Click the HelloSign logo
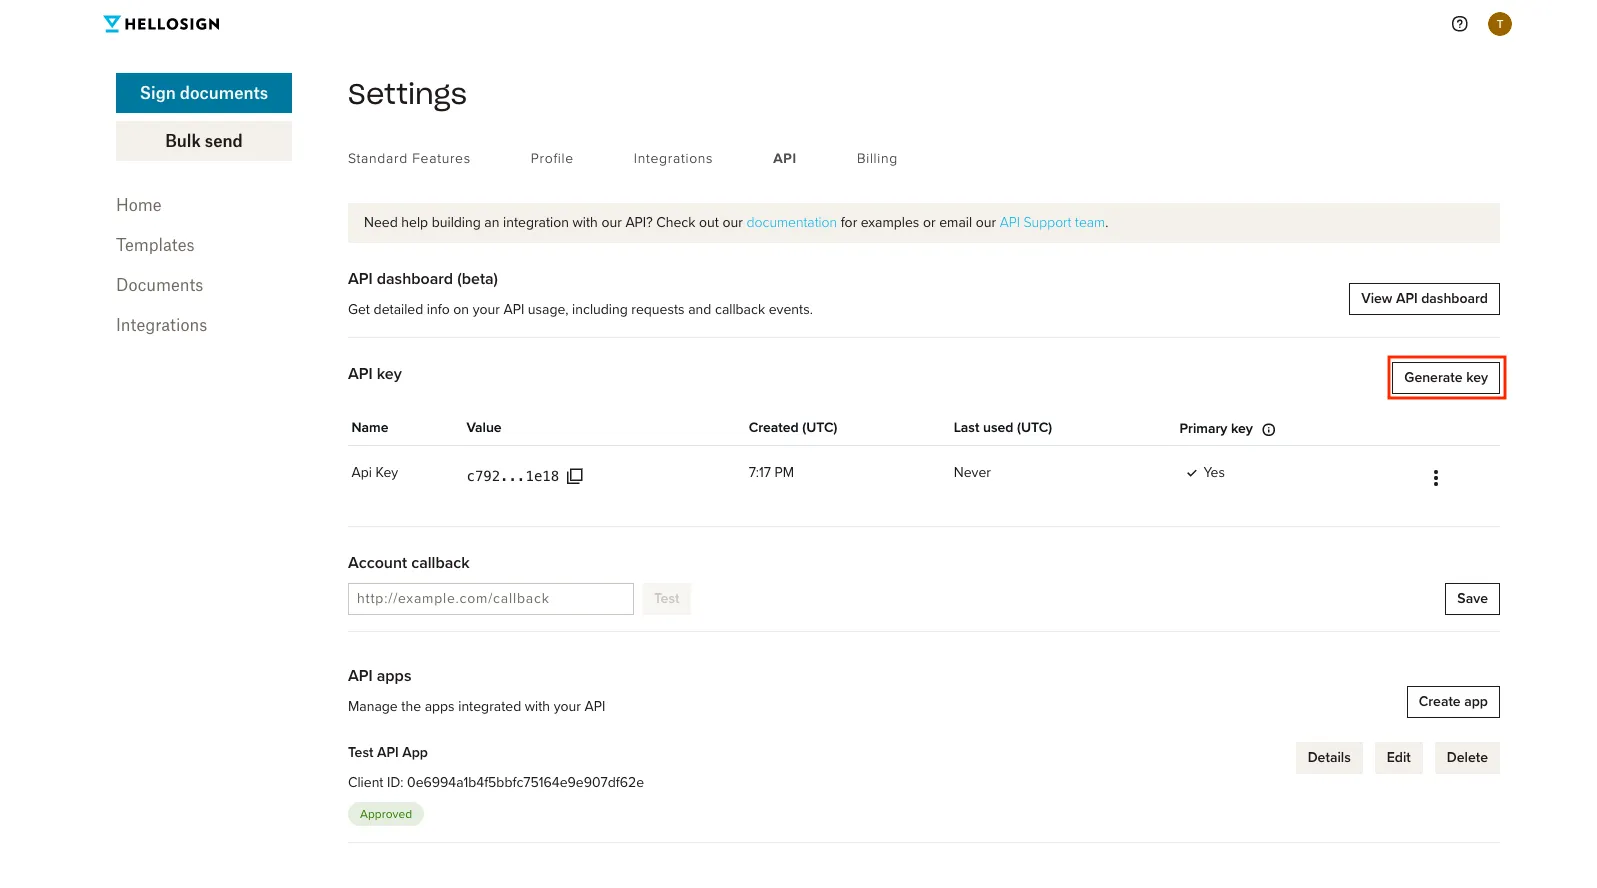Viewport: 1597px width, 888px height. coord(162,24)
